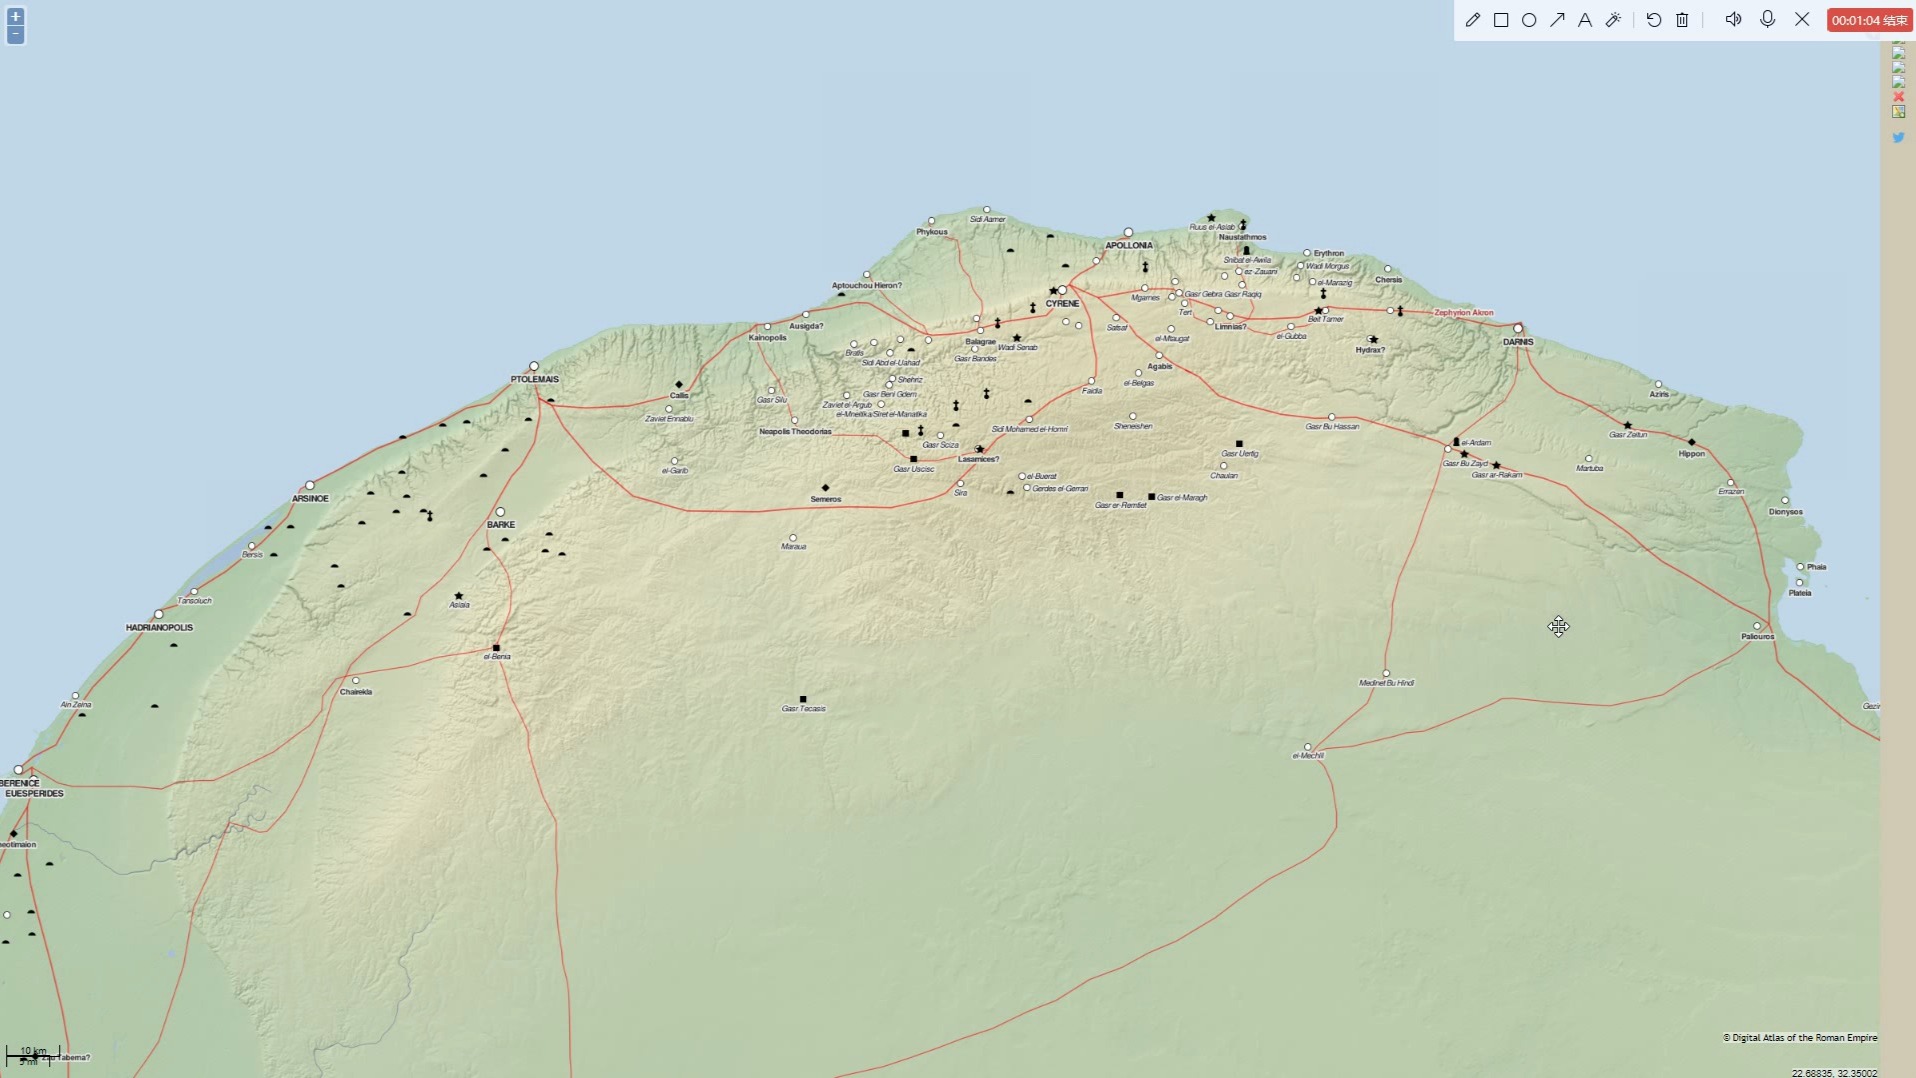Viewport: 1916px width, 1078px height.
Task: Select the Balagrae place label
Action: pos(980,342)
